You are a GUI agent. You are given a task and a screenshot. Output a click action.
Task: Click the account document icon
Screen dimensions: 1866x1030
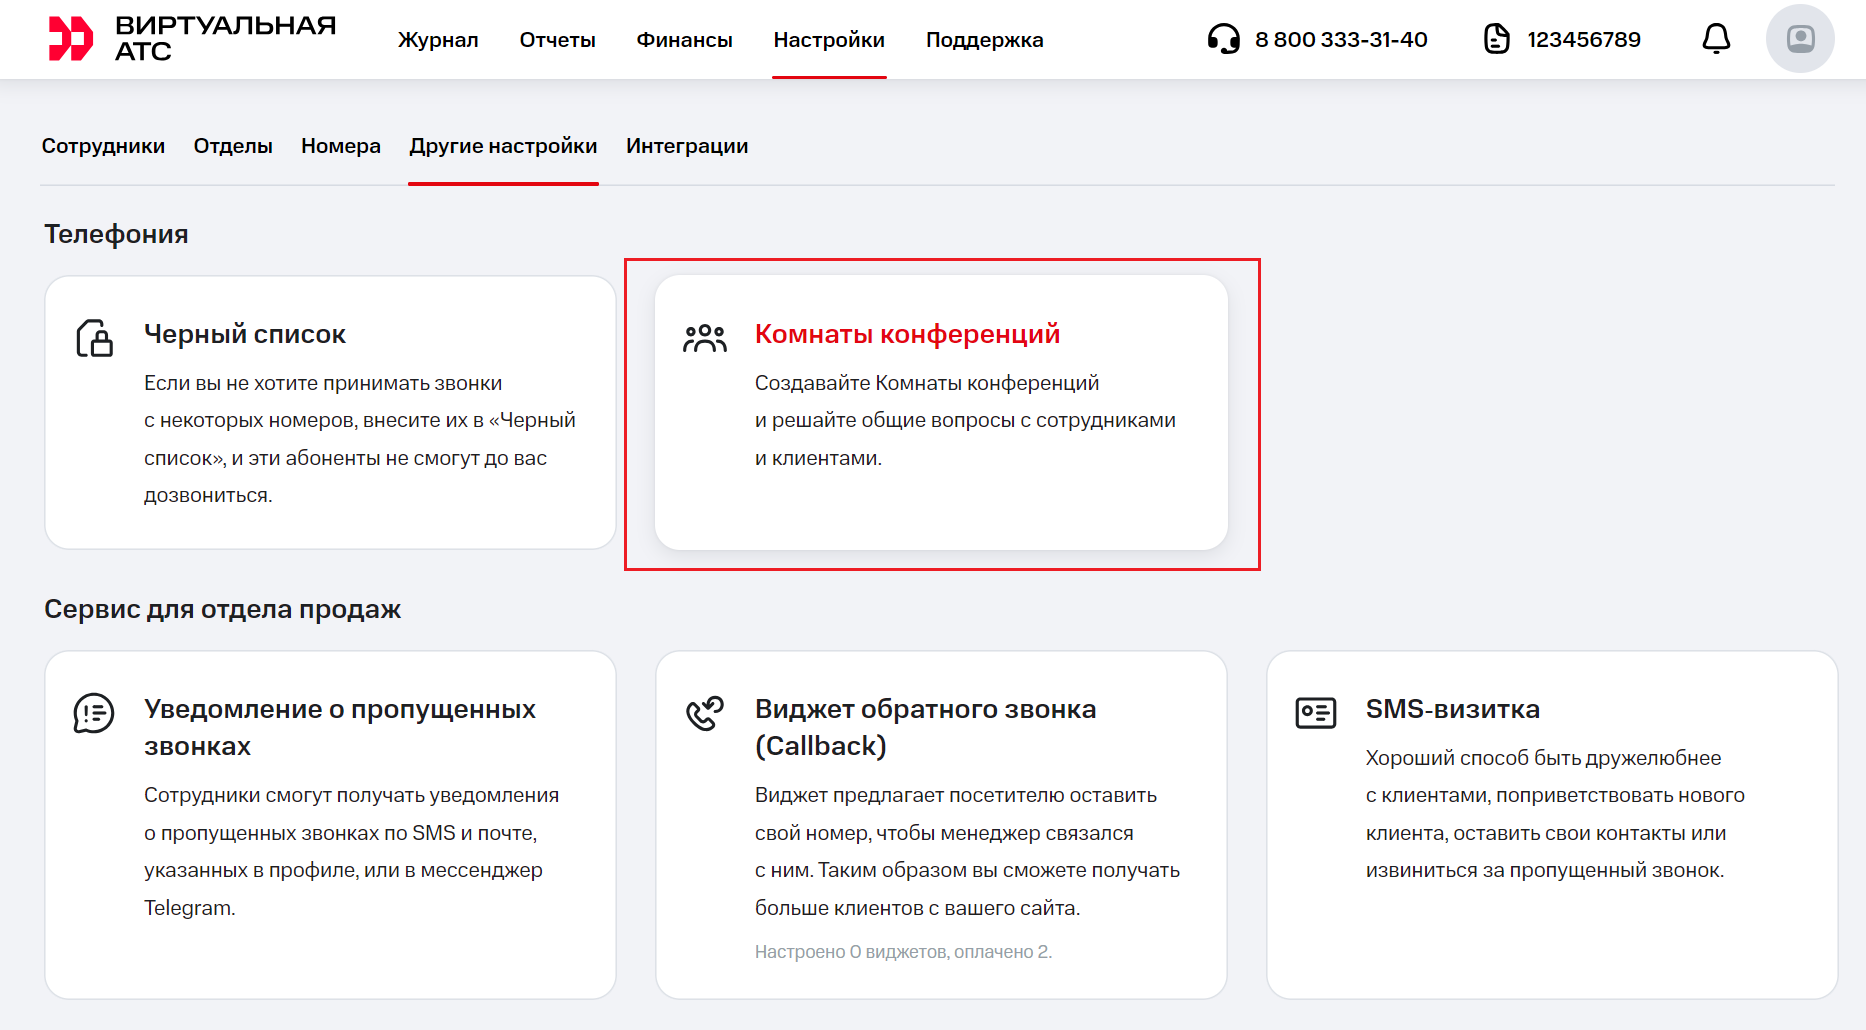1496,39
